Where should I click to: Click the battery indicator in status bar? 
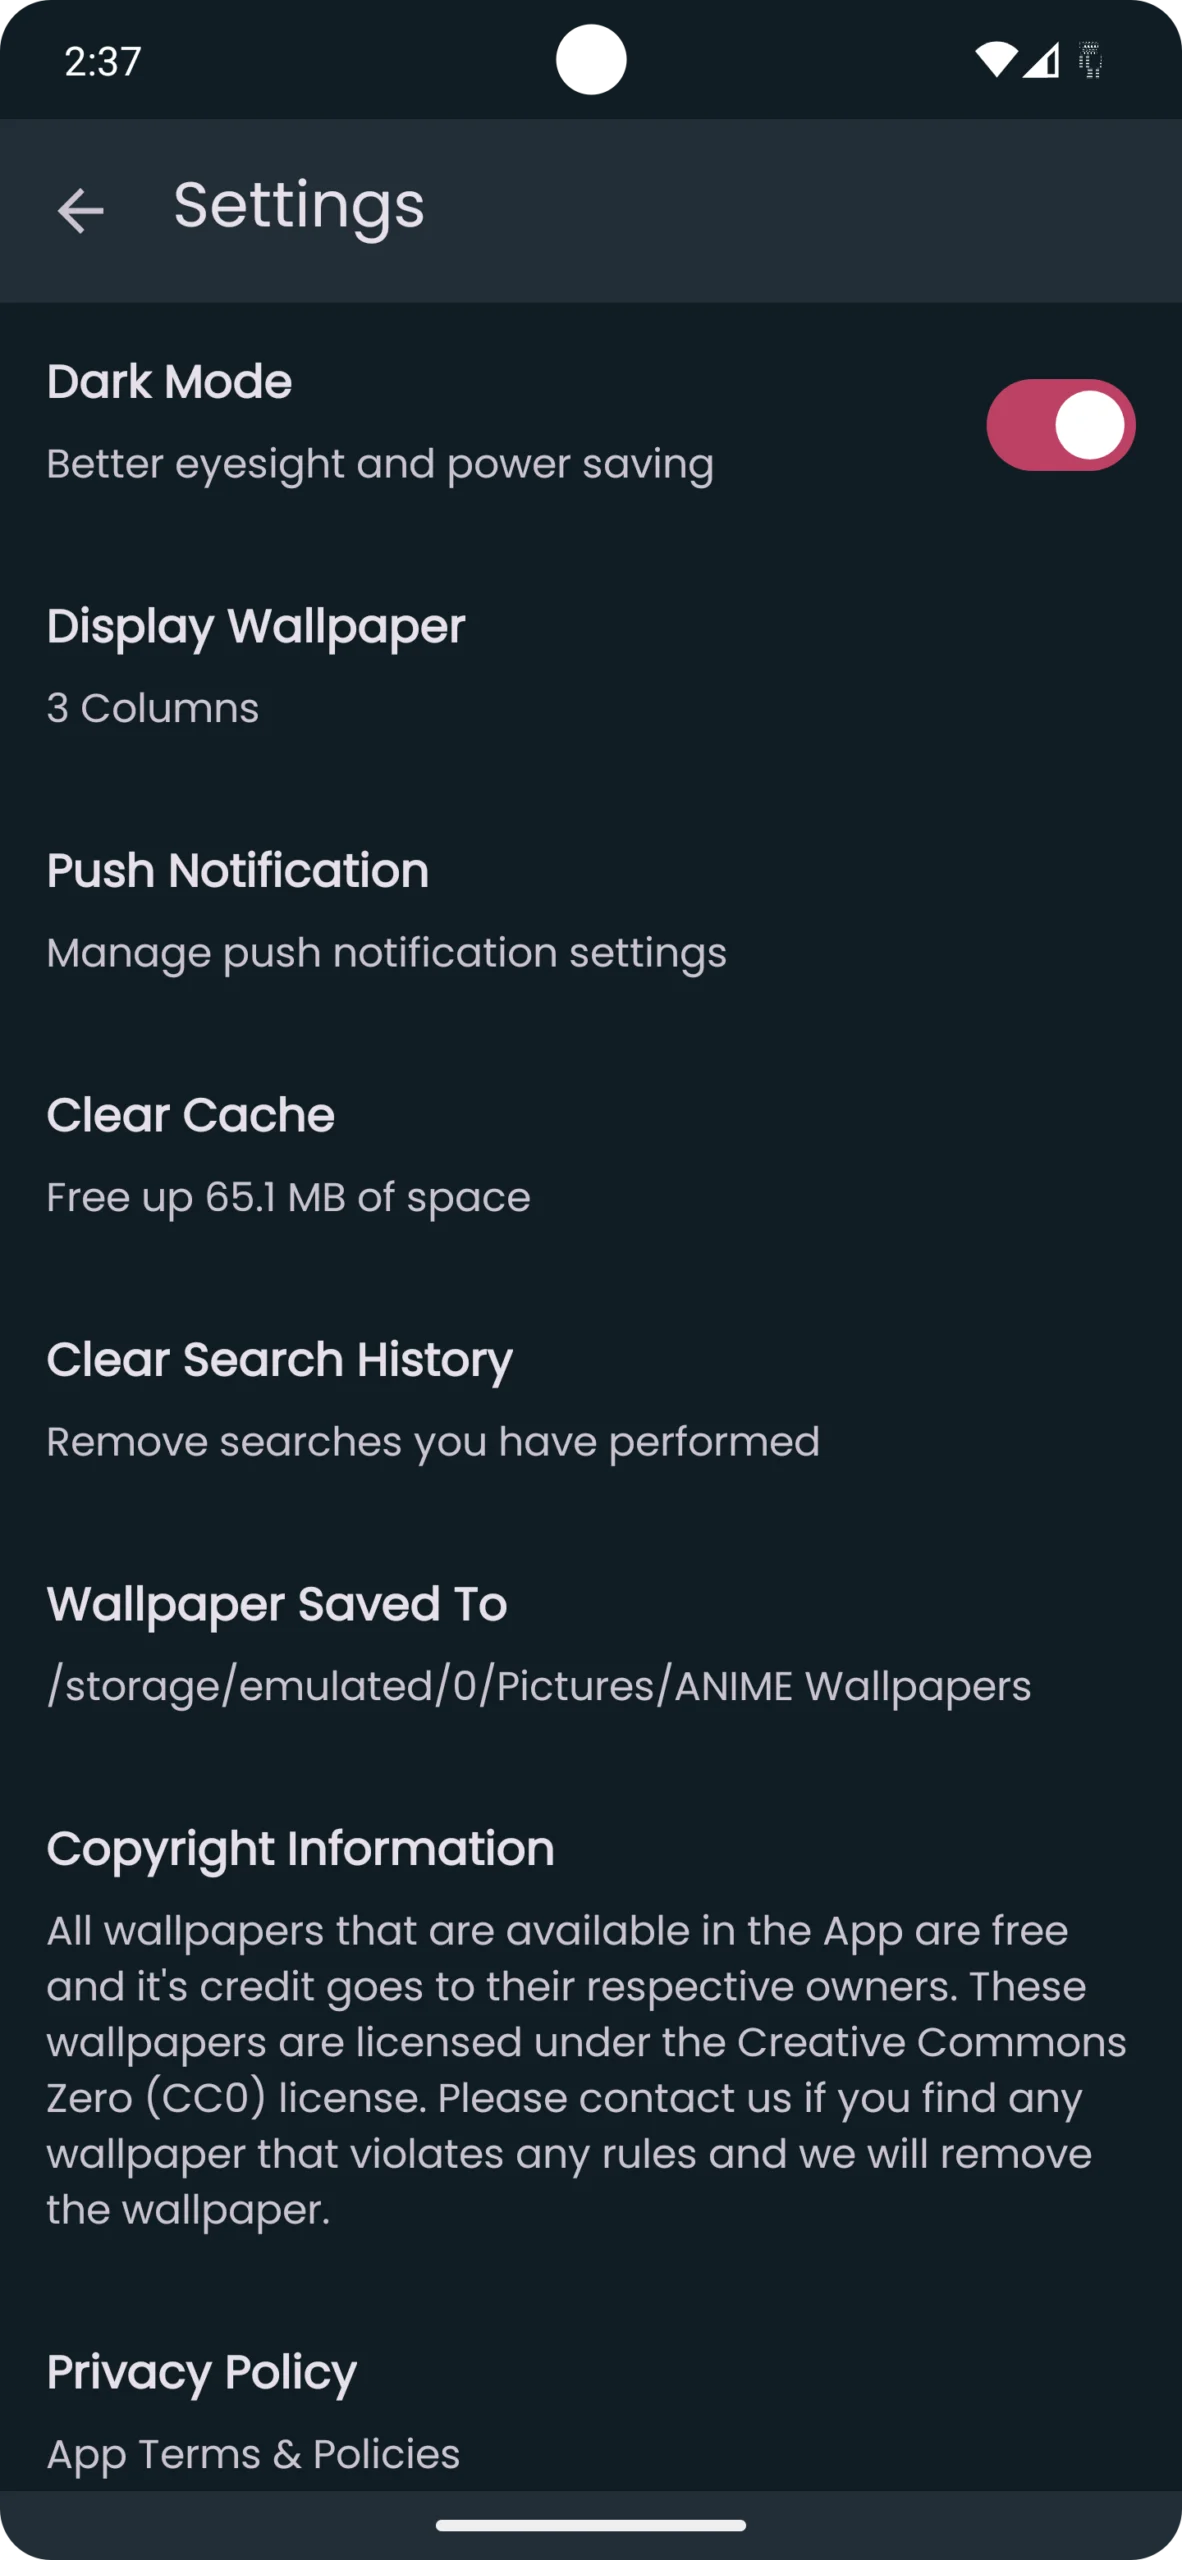click(1090, 62)
